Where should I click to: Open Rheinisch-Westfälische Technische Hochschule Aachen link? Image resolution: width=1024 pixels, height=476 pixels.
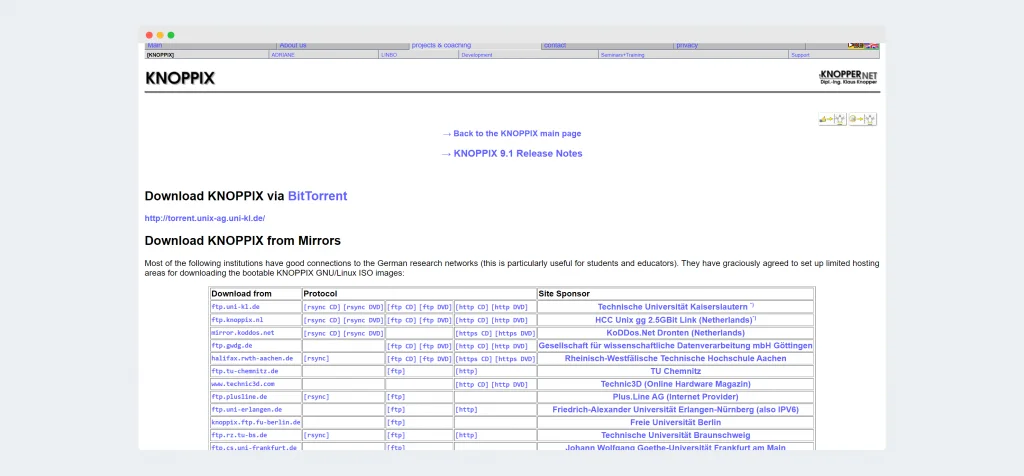pyautogui.click(x=675, y=358)
